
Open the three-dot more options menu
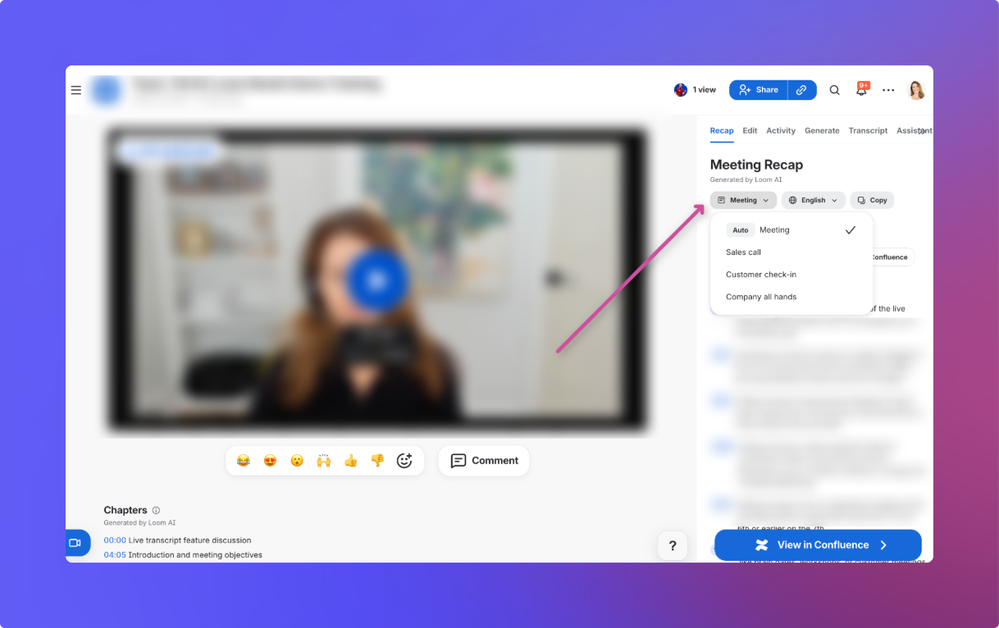(888, 90)
